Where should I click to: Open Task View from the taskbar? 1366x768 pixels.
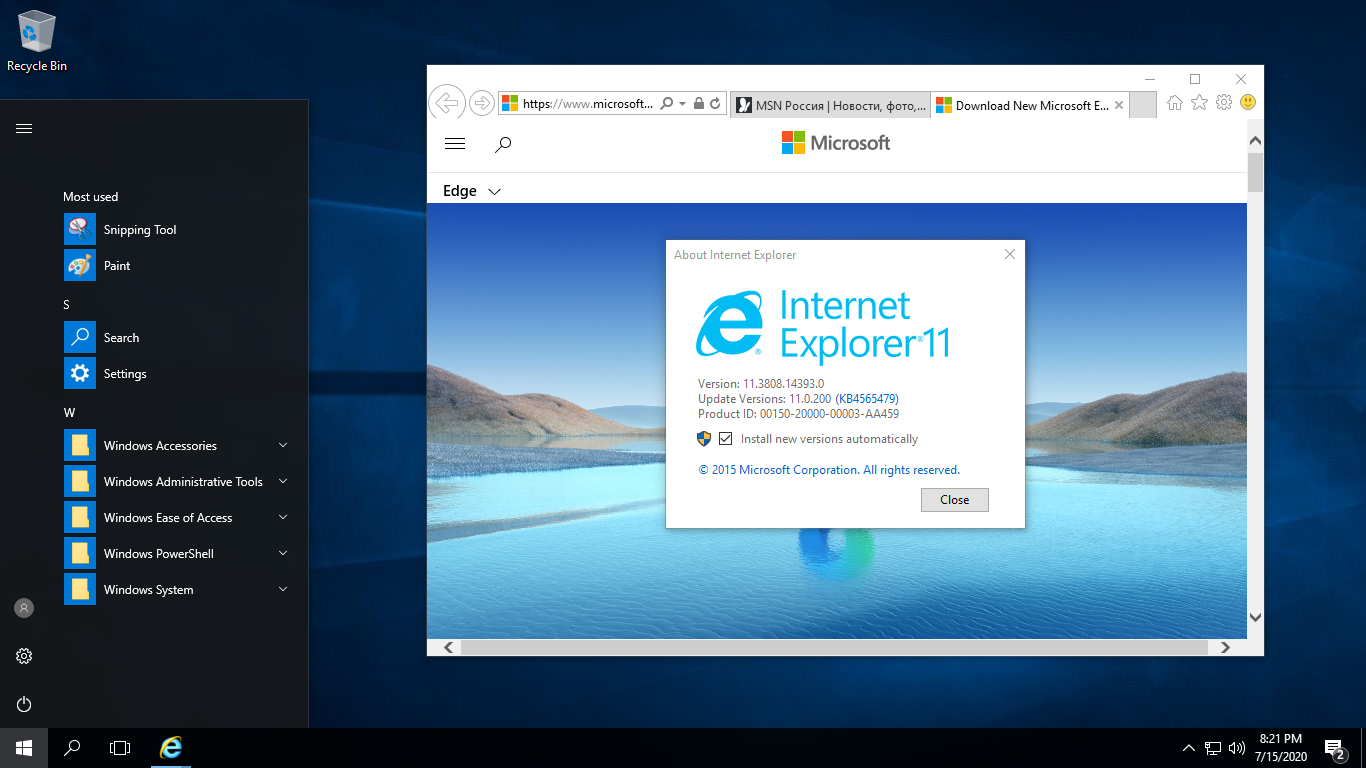click(x=120, y=748)
